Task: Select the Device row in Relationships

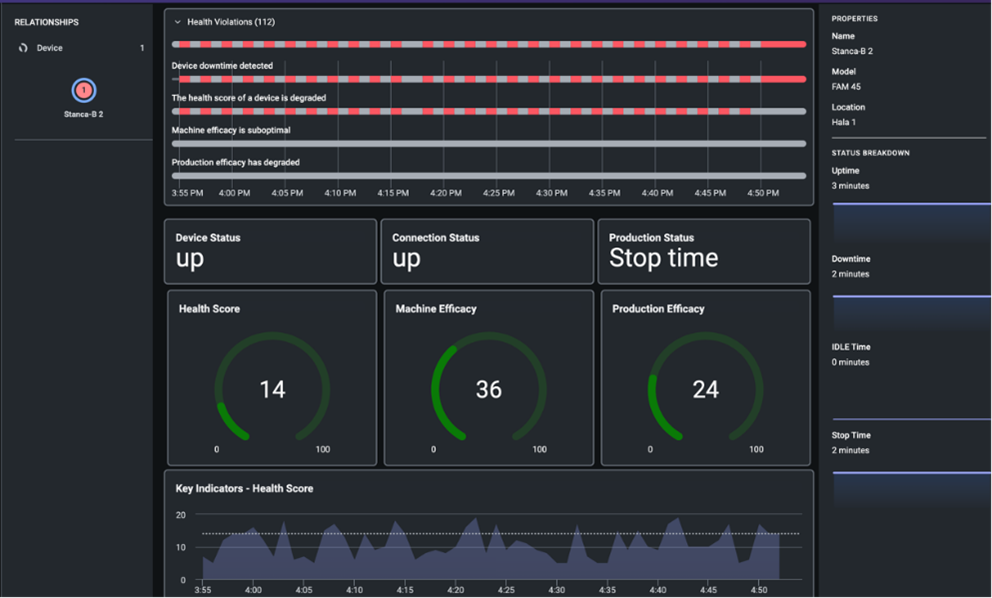Action: coord(80,48)
